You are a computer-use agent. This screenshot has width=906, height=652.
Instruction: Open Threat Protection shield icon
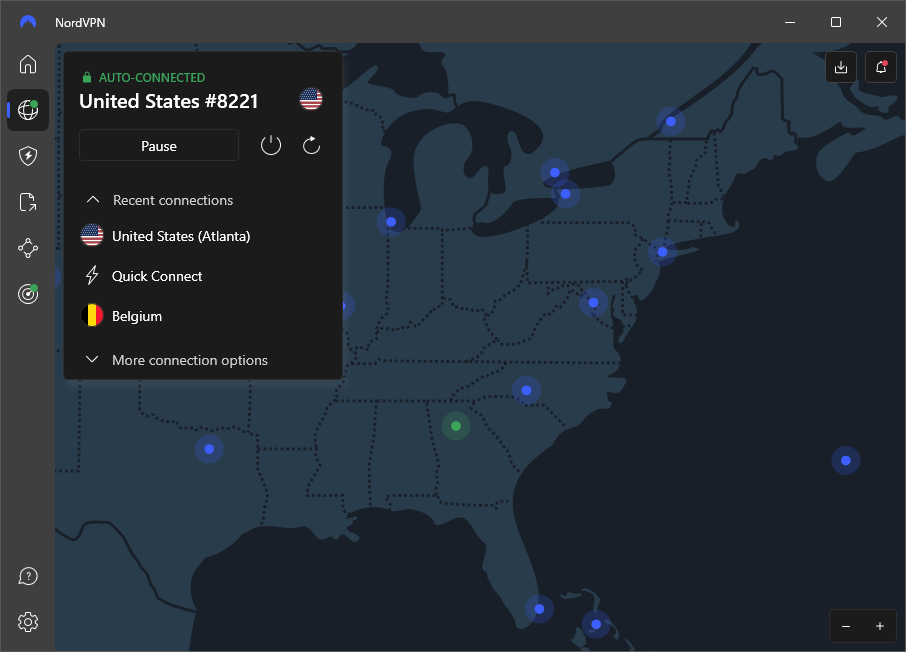(28, 156)
